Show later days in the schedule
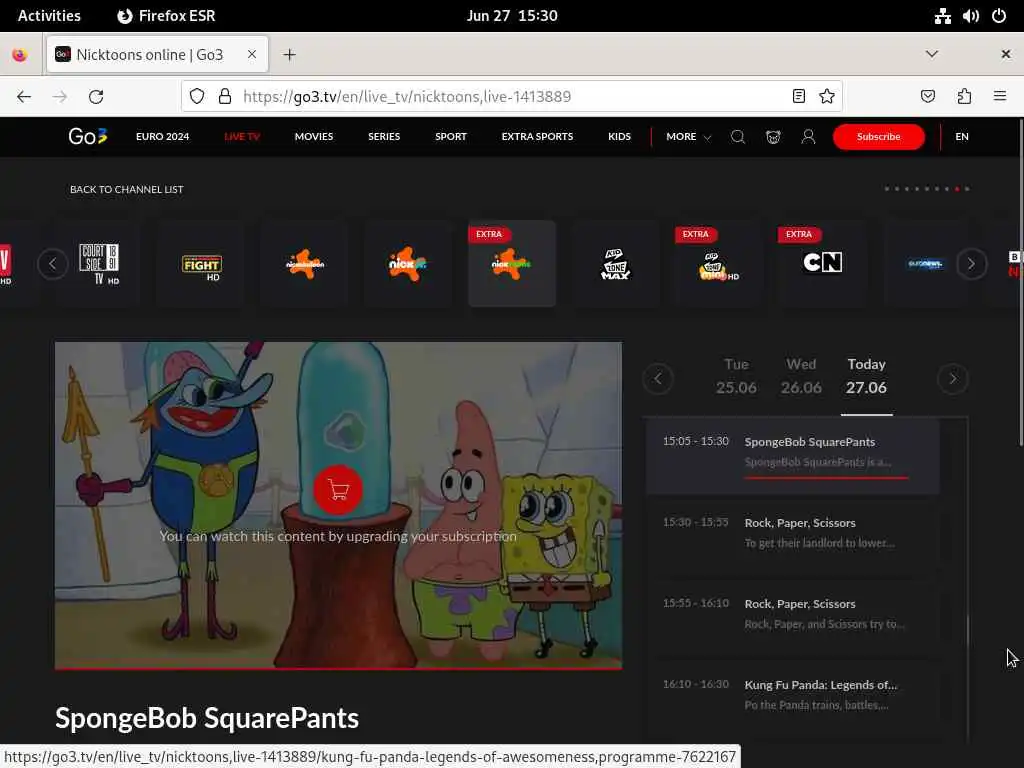This screenshot has width=1024, height=768. point(953,379)
